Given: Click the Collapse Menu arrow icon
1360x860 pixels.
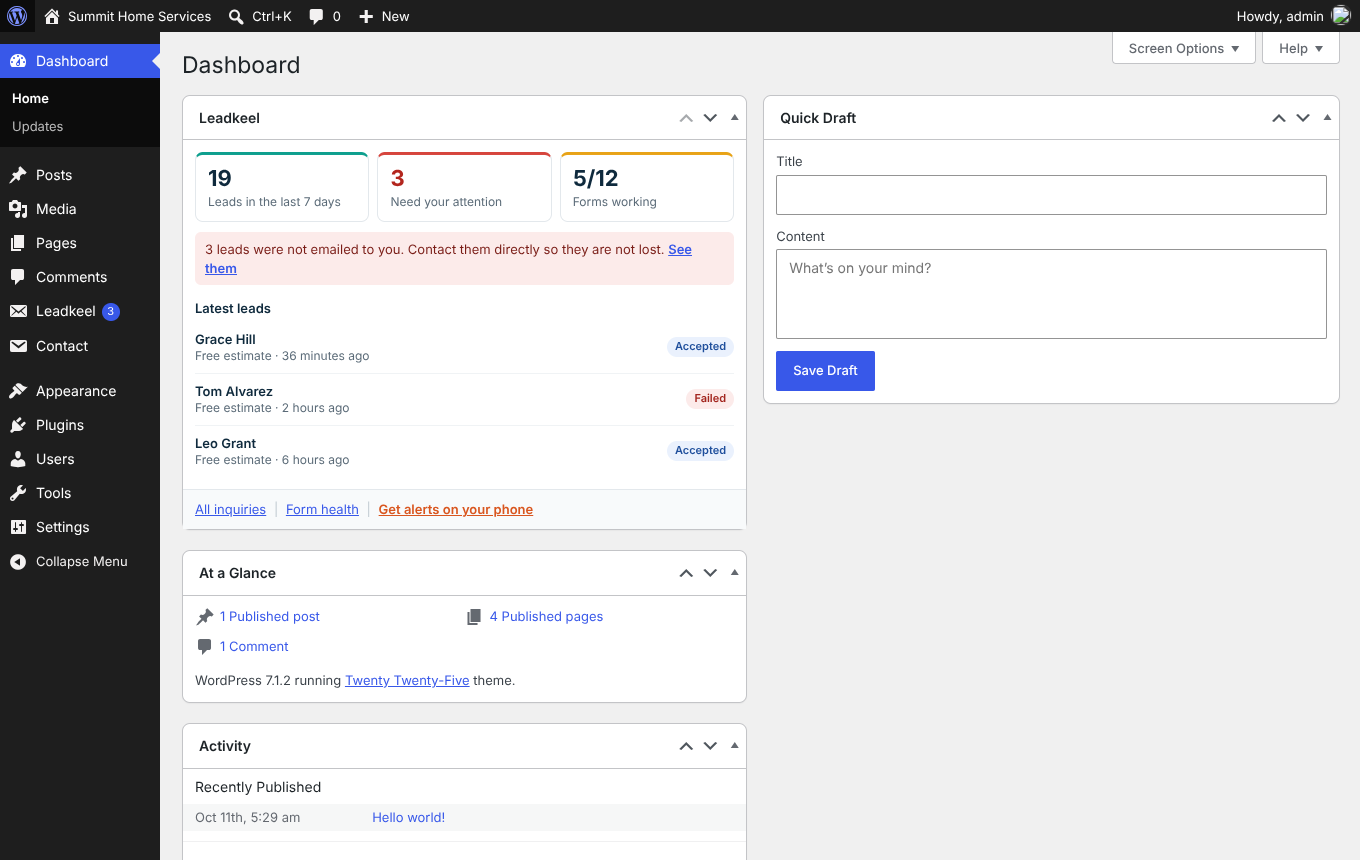Looking at the screenshot, I should pyautogui.click(x=18, y=562).
